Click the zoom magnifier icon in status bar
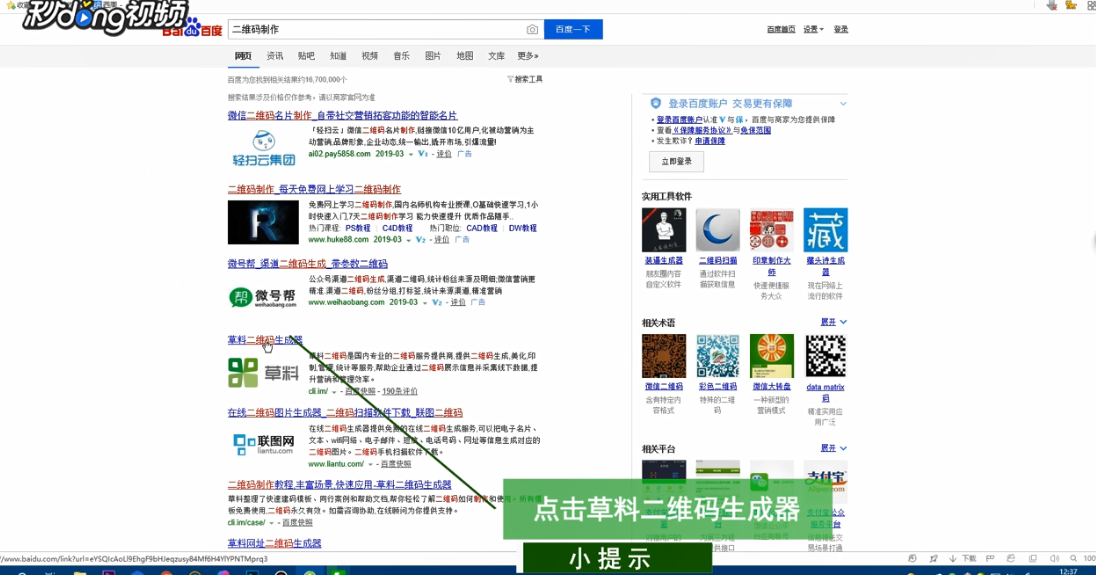This screenshot has height=575, width=1096. 1074,558
